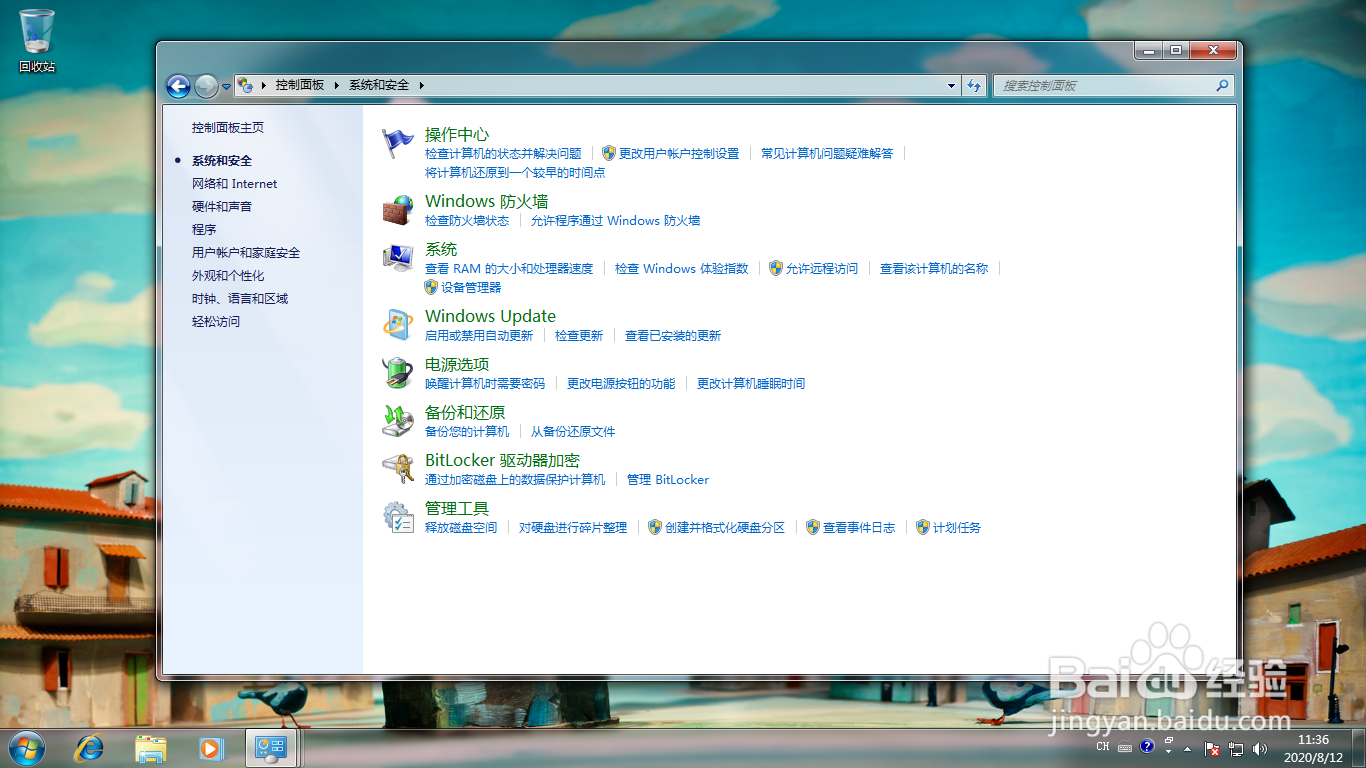This screenshot has width=1366, height=768.
Task: Select 用户帐户和家庭安全 in sidebar
Action: (246, 253)
